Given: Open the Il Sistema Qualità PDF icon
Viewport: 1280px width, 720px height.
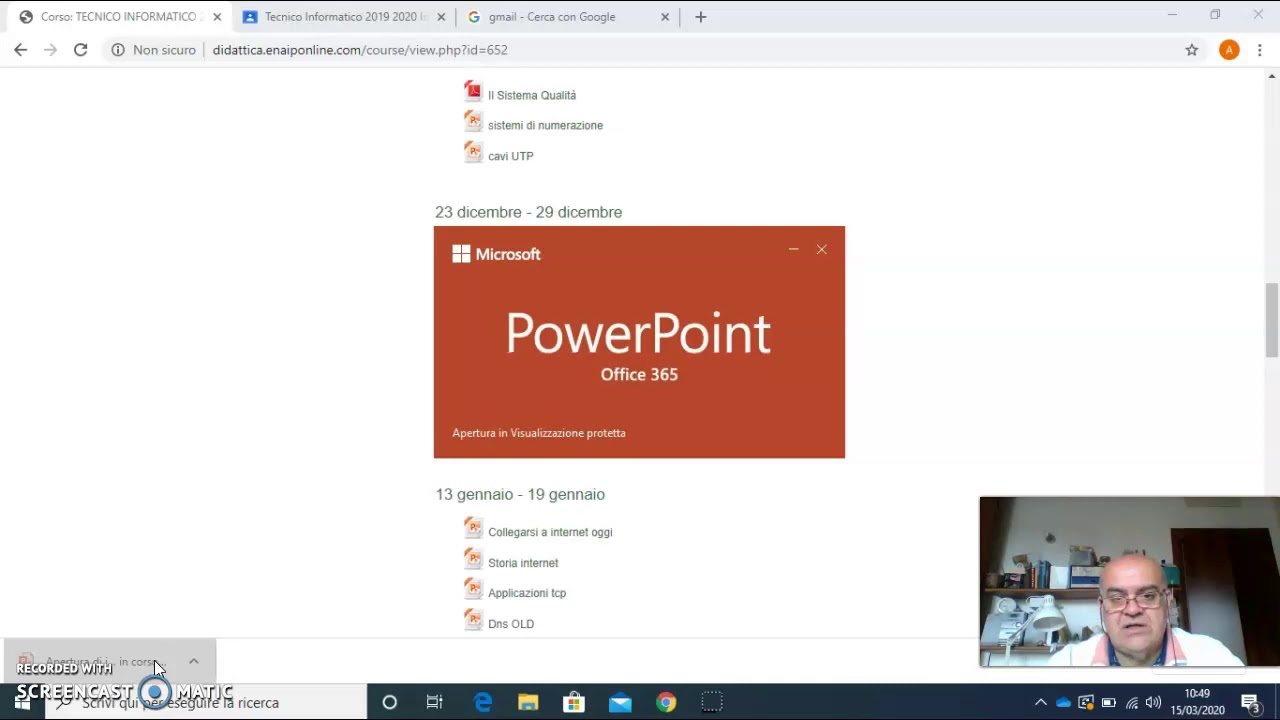Looking at the screenshot, I should point(473,91).
